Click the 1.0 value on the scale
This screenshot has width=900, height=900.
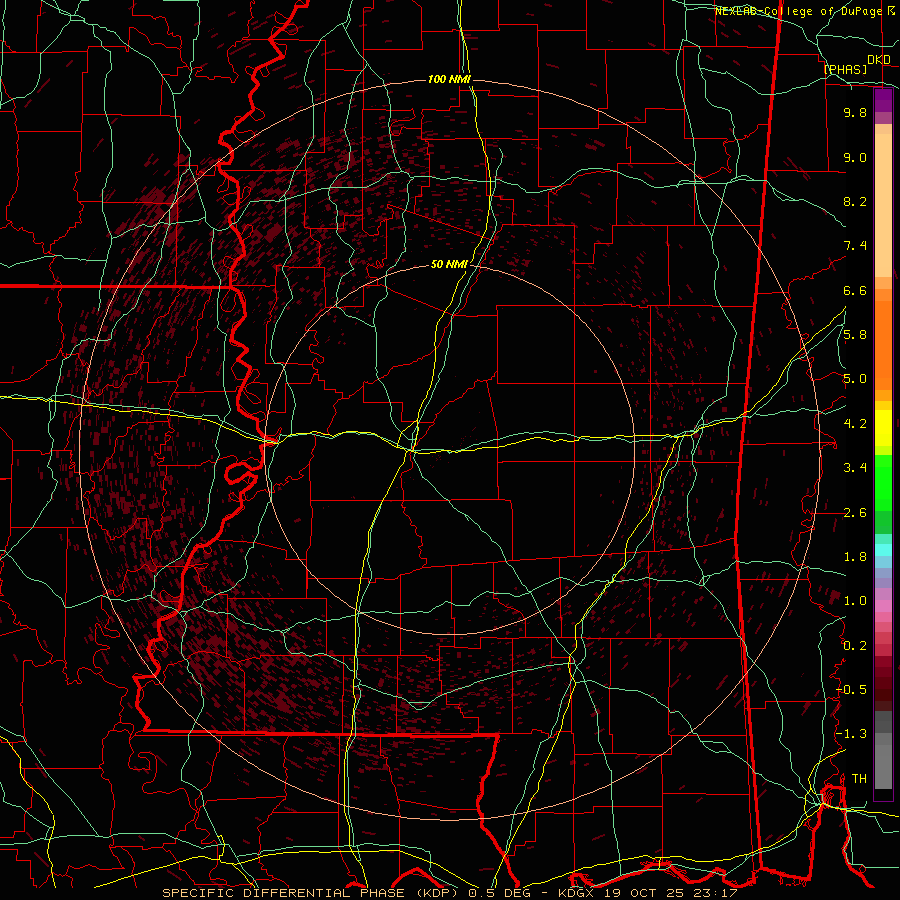tap(855, 601)
